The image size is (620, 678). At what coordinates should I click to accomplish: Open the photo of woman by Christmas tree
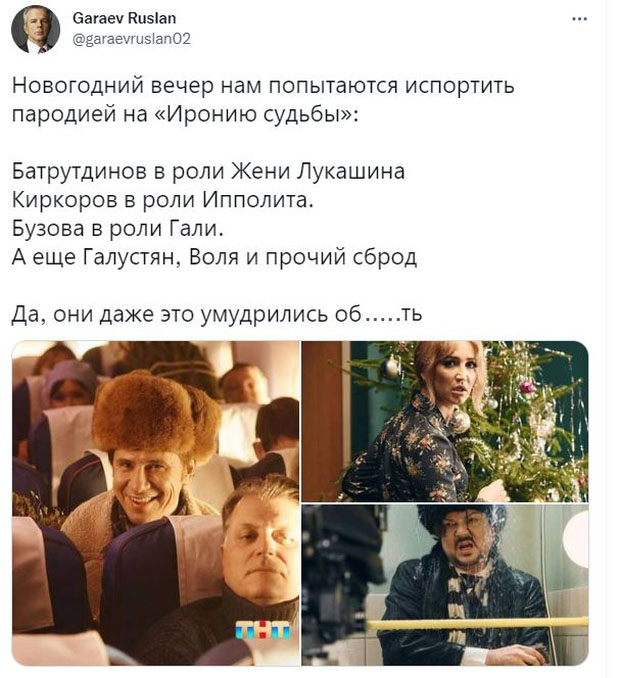click(x=445, y=421)
